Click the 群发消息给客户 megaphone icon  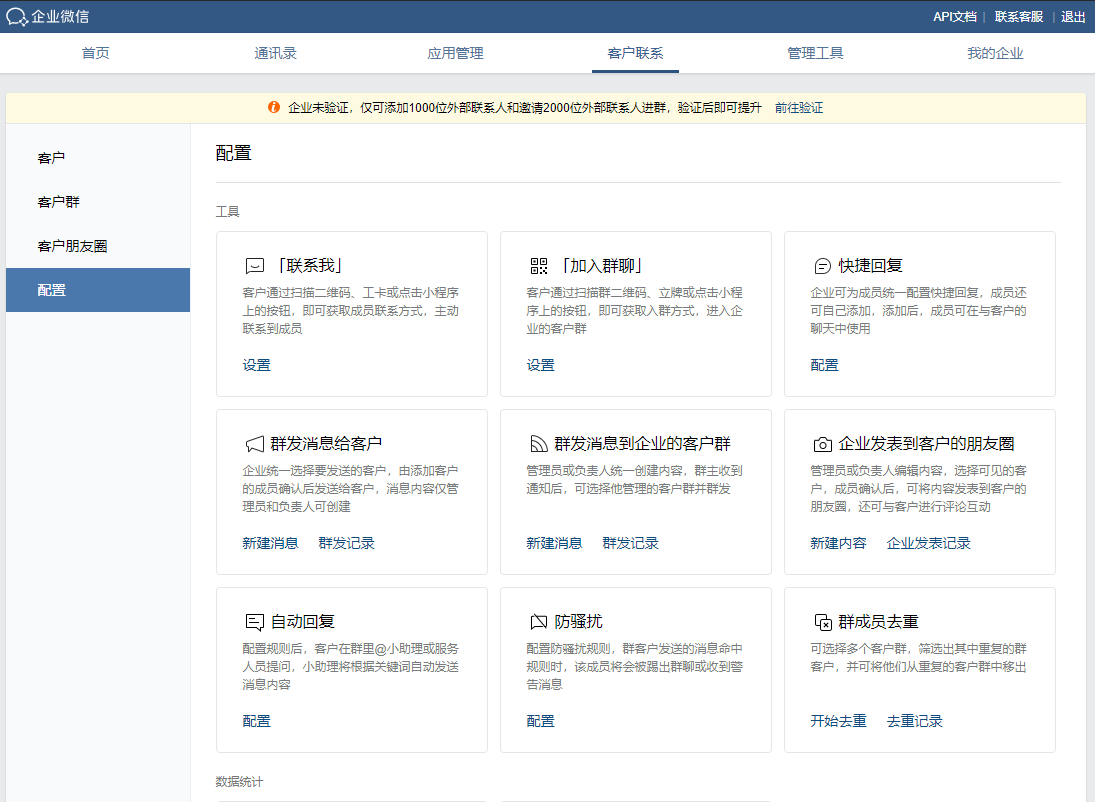(x=254, y=444)
